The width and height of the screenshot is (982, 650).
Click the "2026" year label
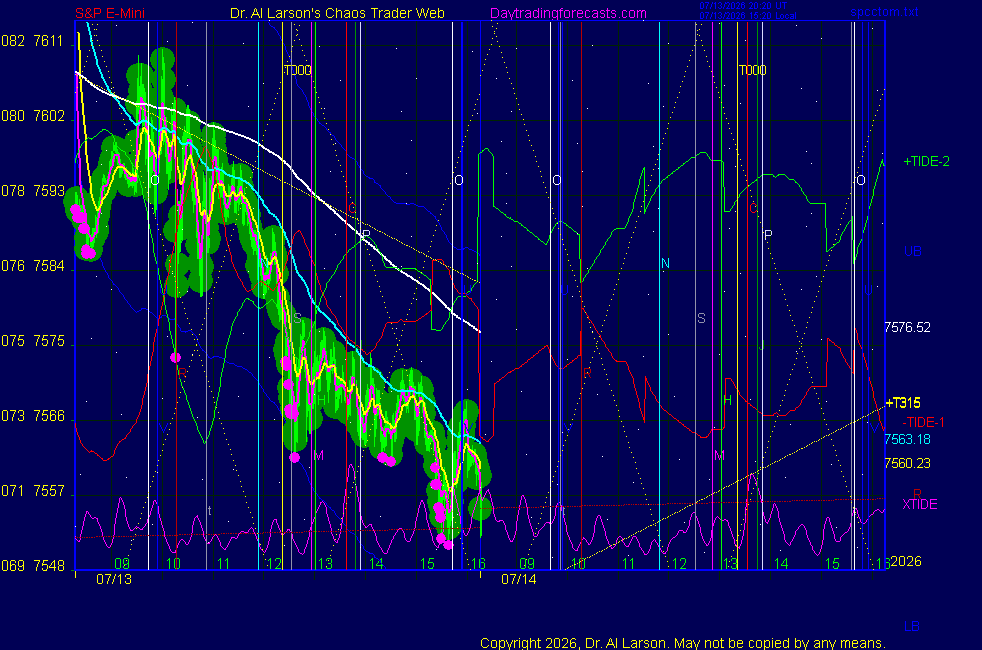click(906, 561)
